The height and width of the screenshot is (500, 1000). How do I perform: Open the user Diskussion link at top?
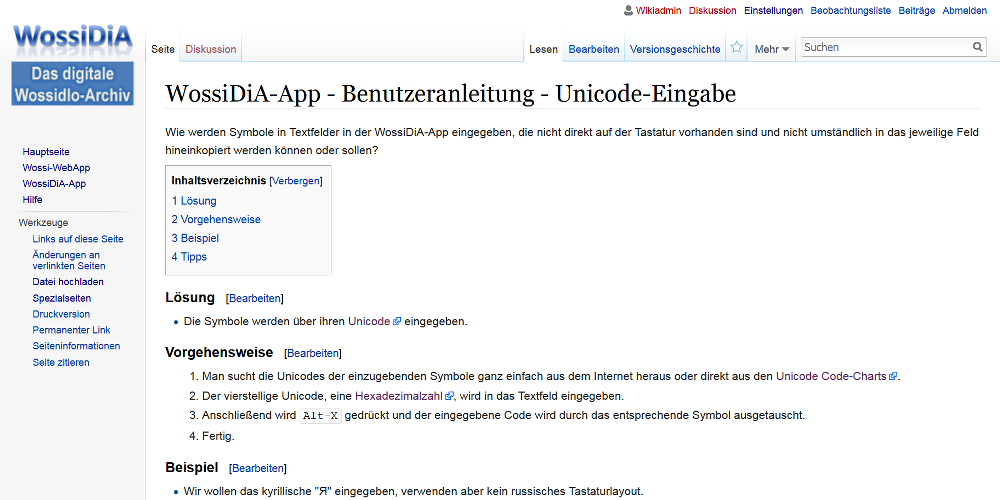[712, 11]
